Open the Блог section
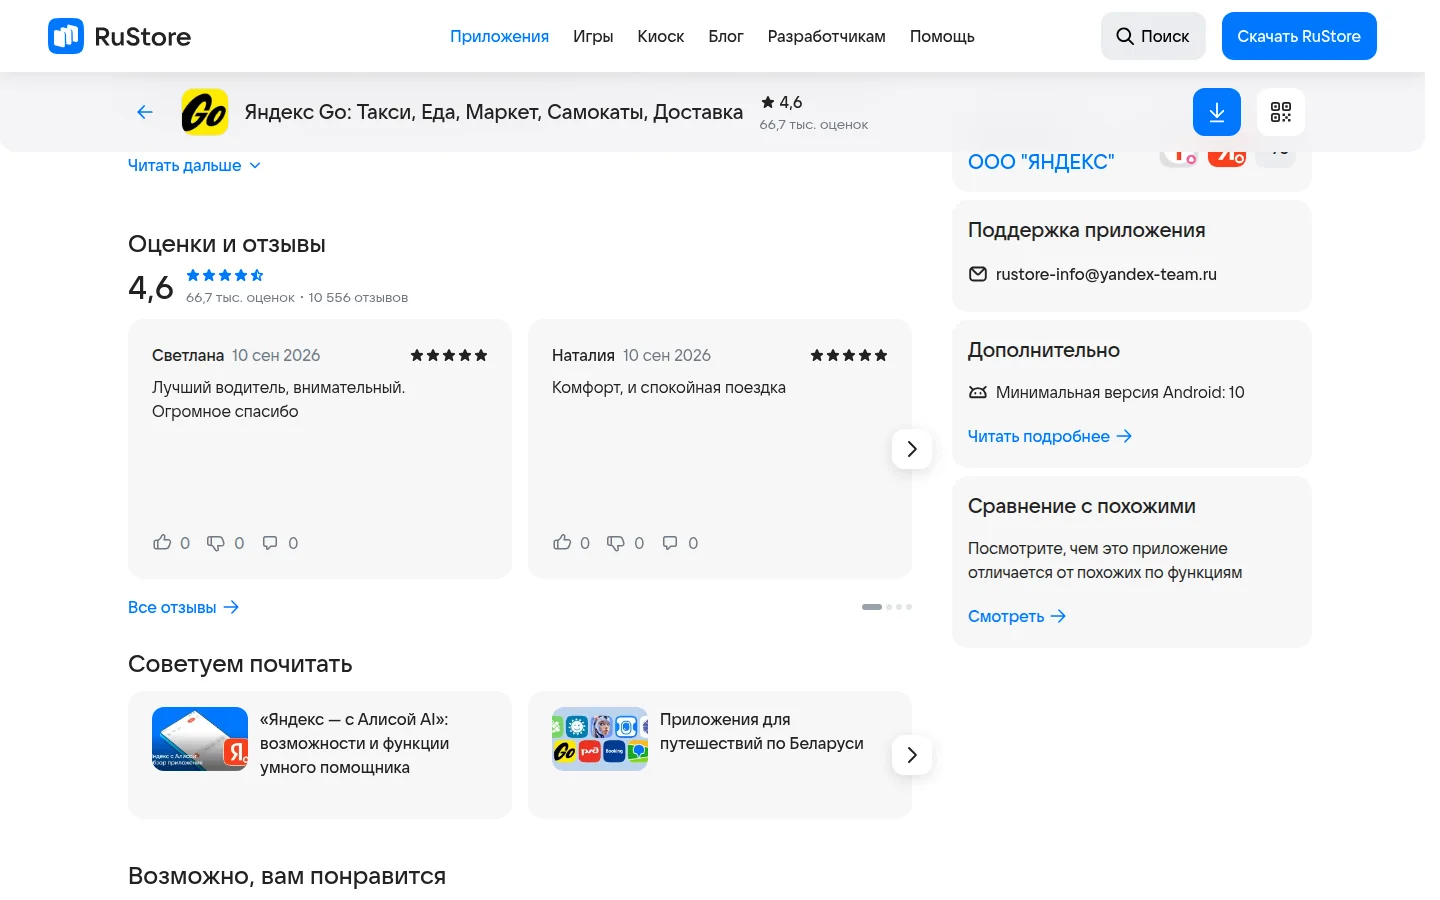1440x900 pixels. [x=726, y=36]
